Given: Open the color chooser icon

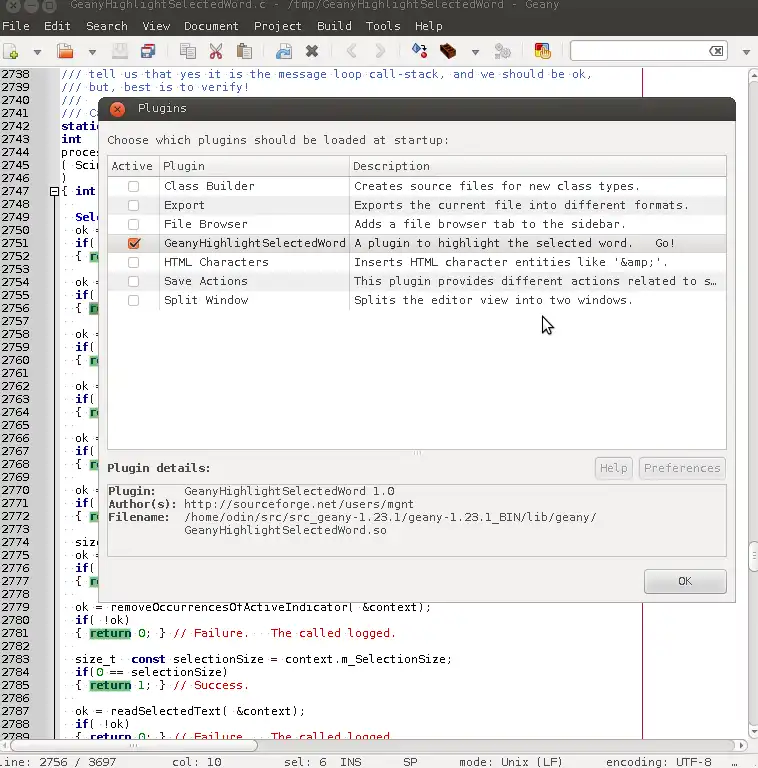Looking at the screenshot, I should [542, 51].
